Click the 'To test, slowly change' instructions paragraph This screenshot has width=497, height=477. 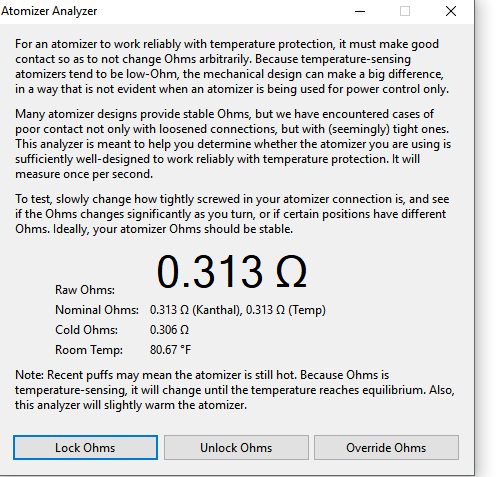232,214
